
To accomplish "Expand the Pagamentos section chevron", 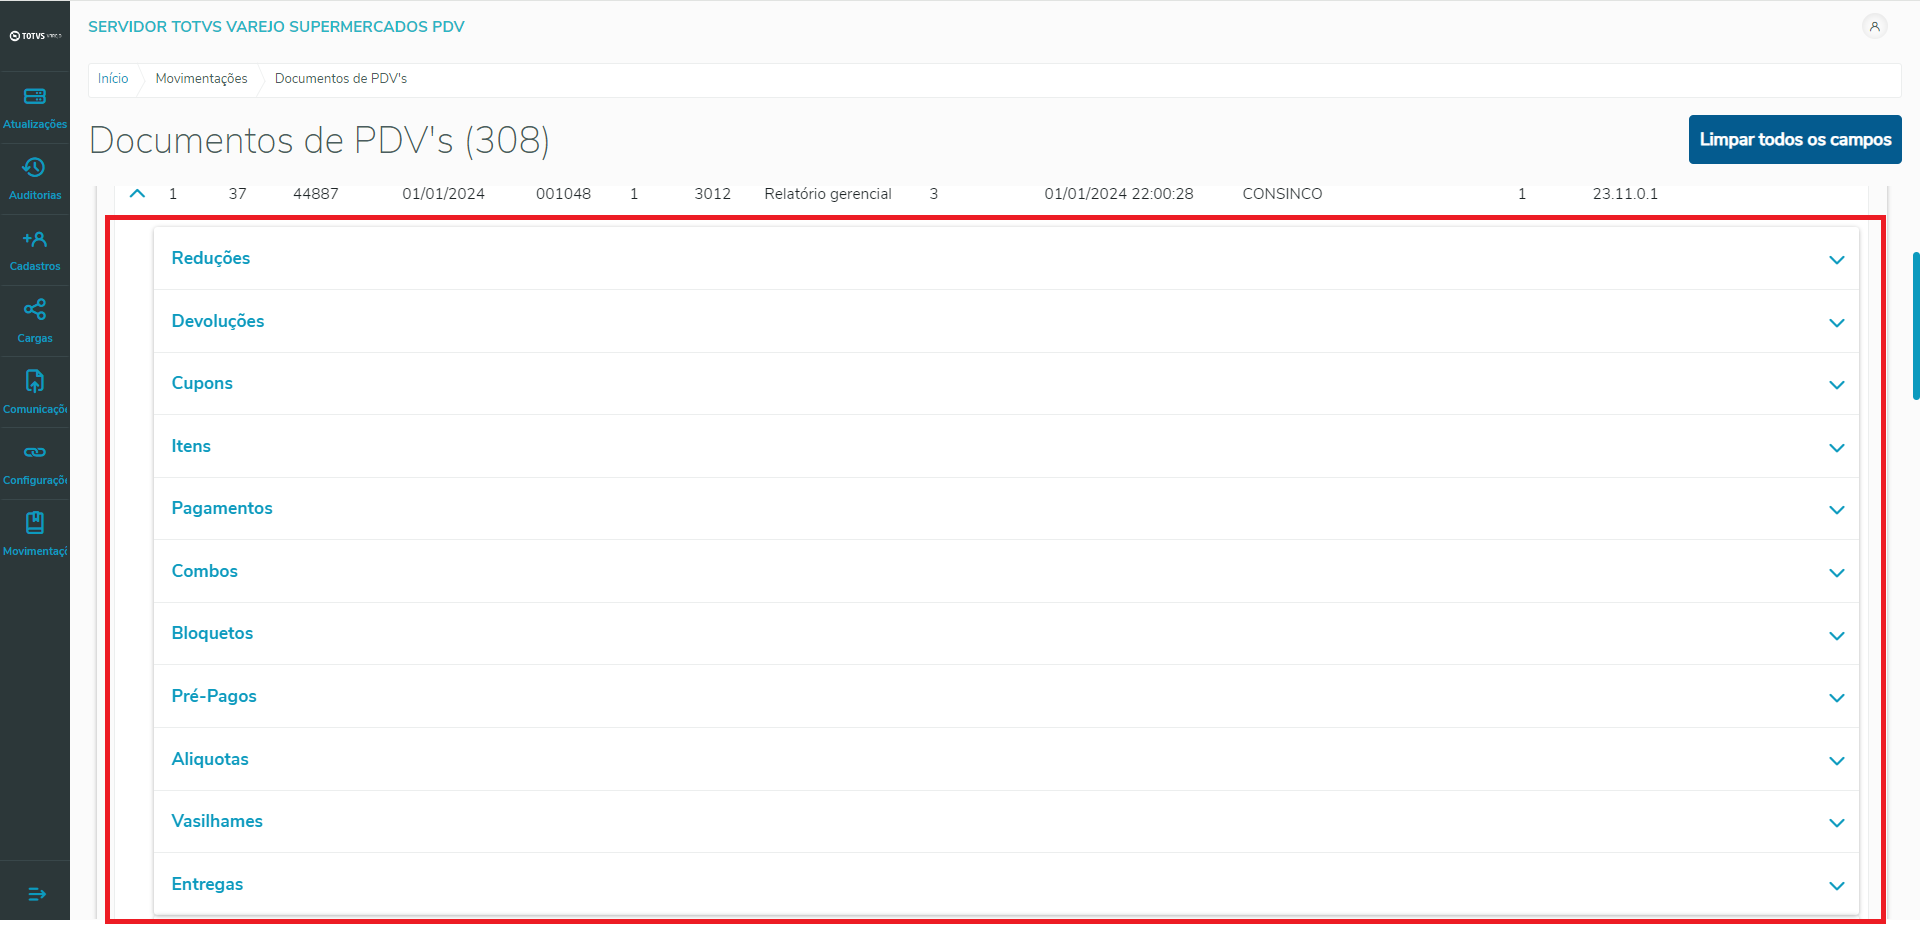I will [x=1837, y=510].
